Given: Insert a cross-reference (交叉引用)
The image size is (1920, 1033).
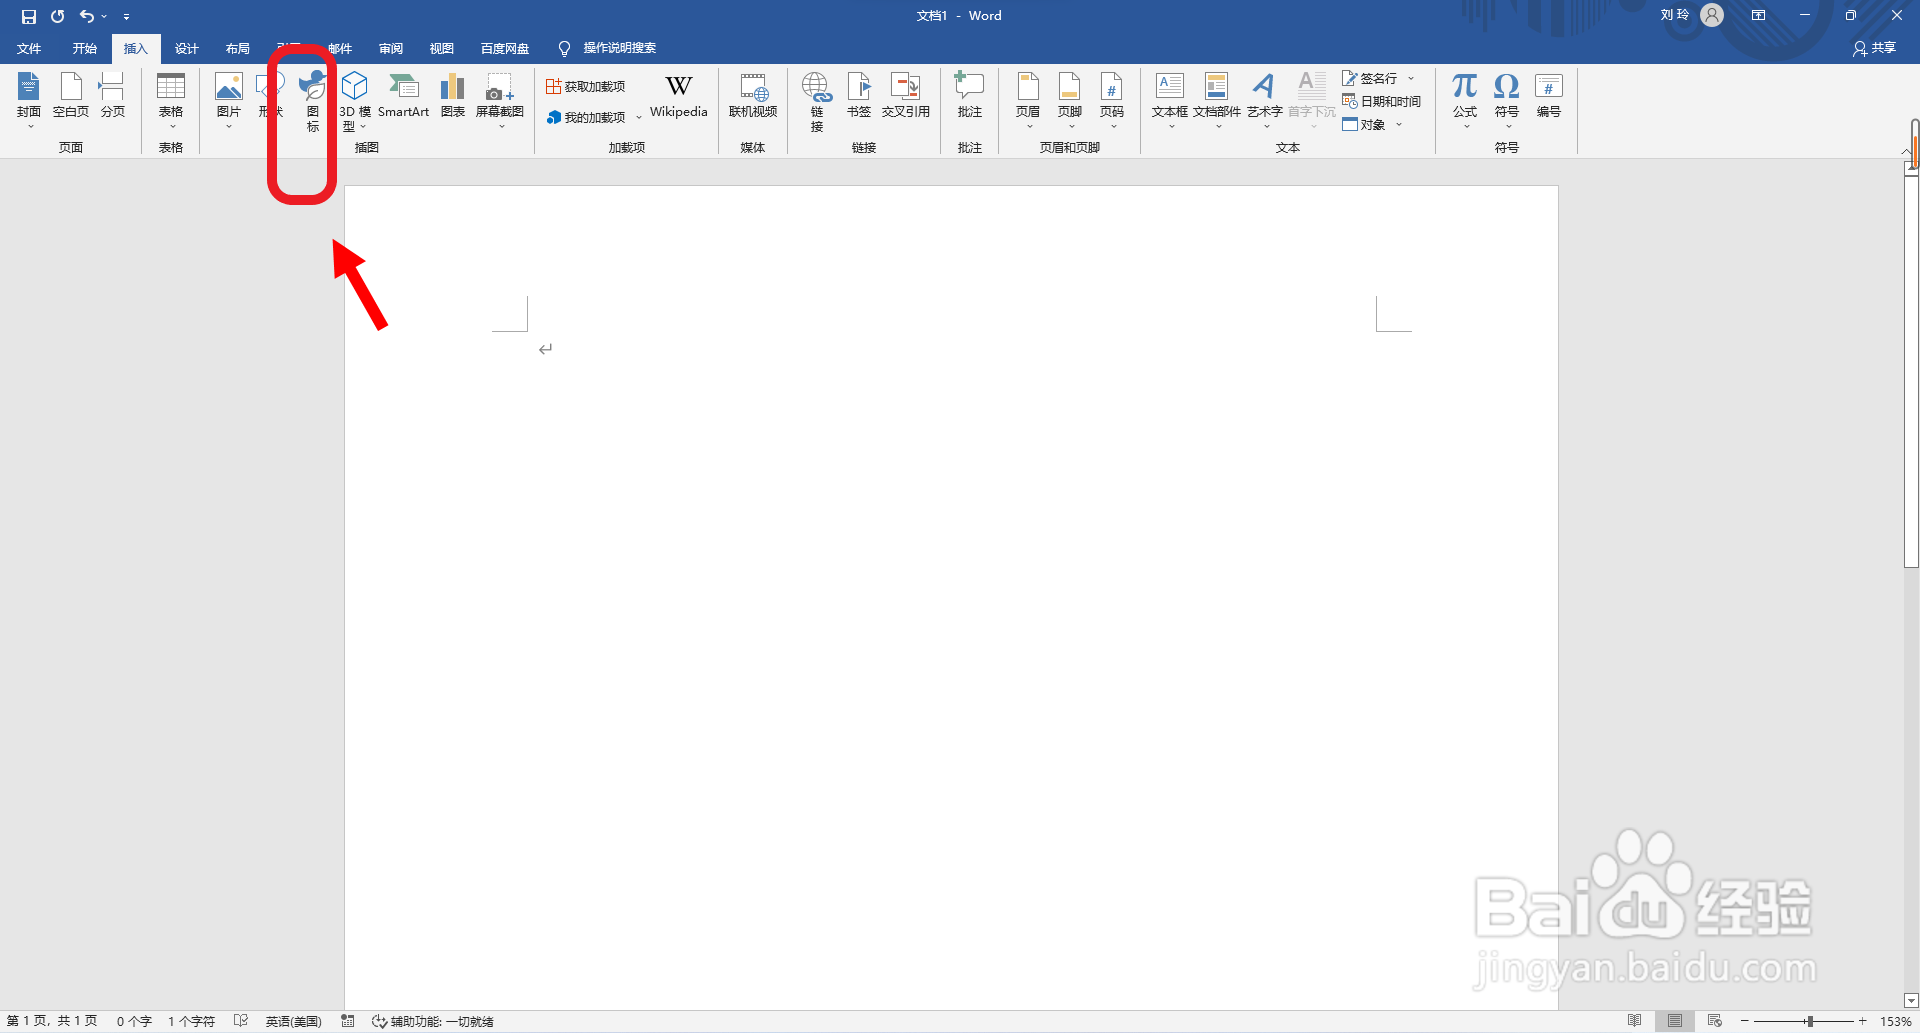Looking at the screenshot, I should point(906,96).
